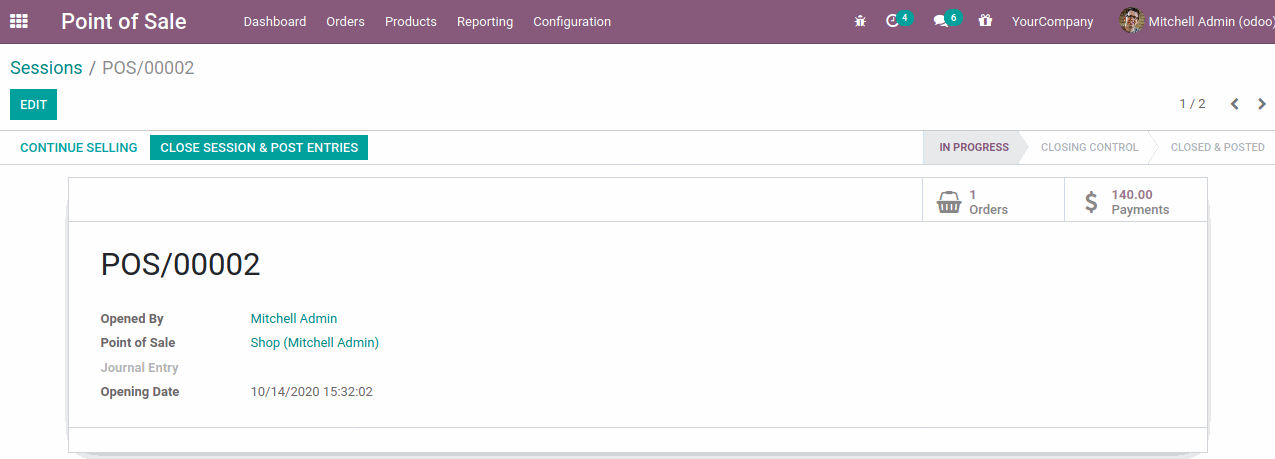Click Mitchell Admin avatar picture

coord(1131,21)
